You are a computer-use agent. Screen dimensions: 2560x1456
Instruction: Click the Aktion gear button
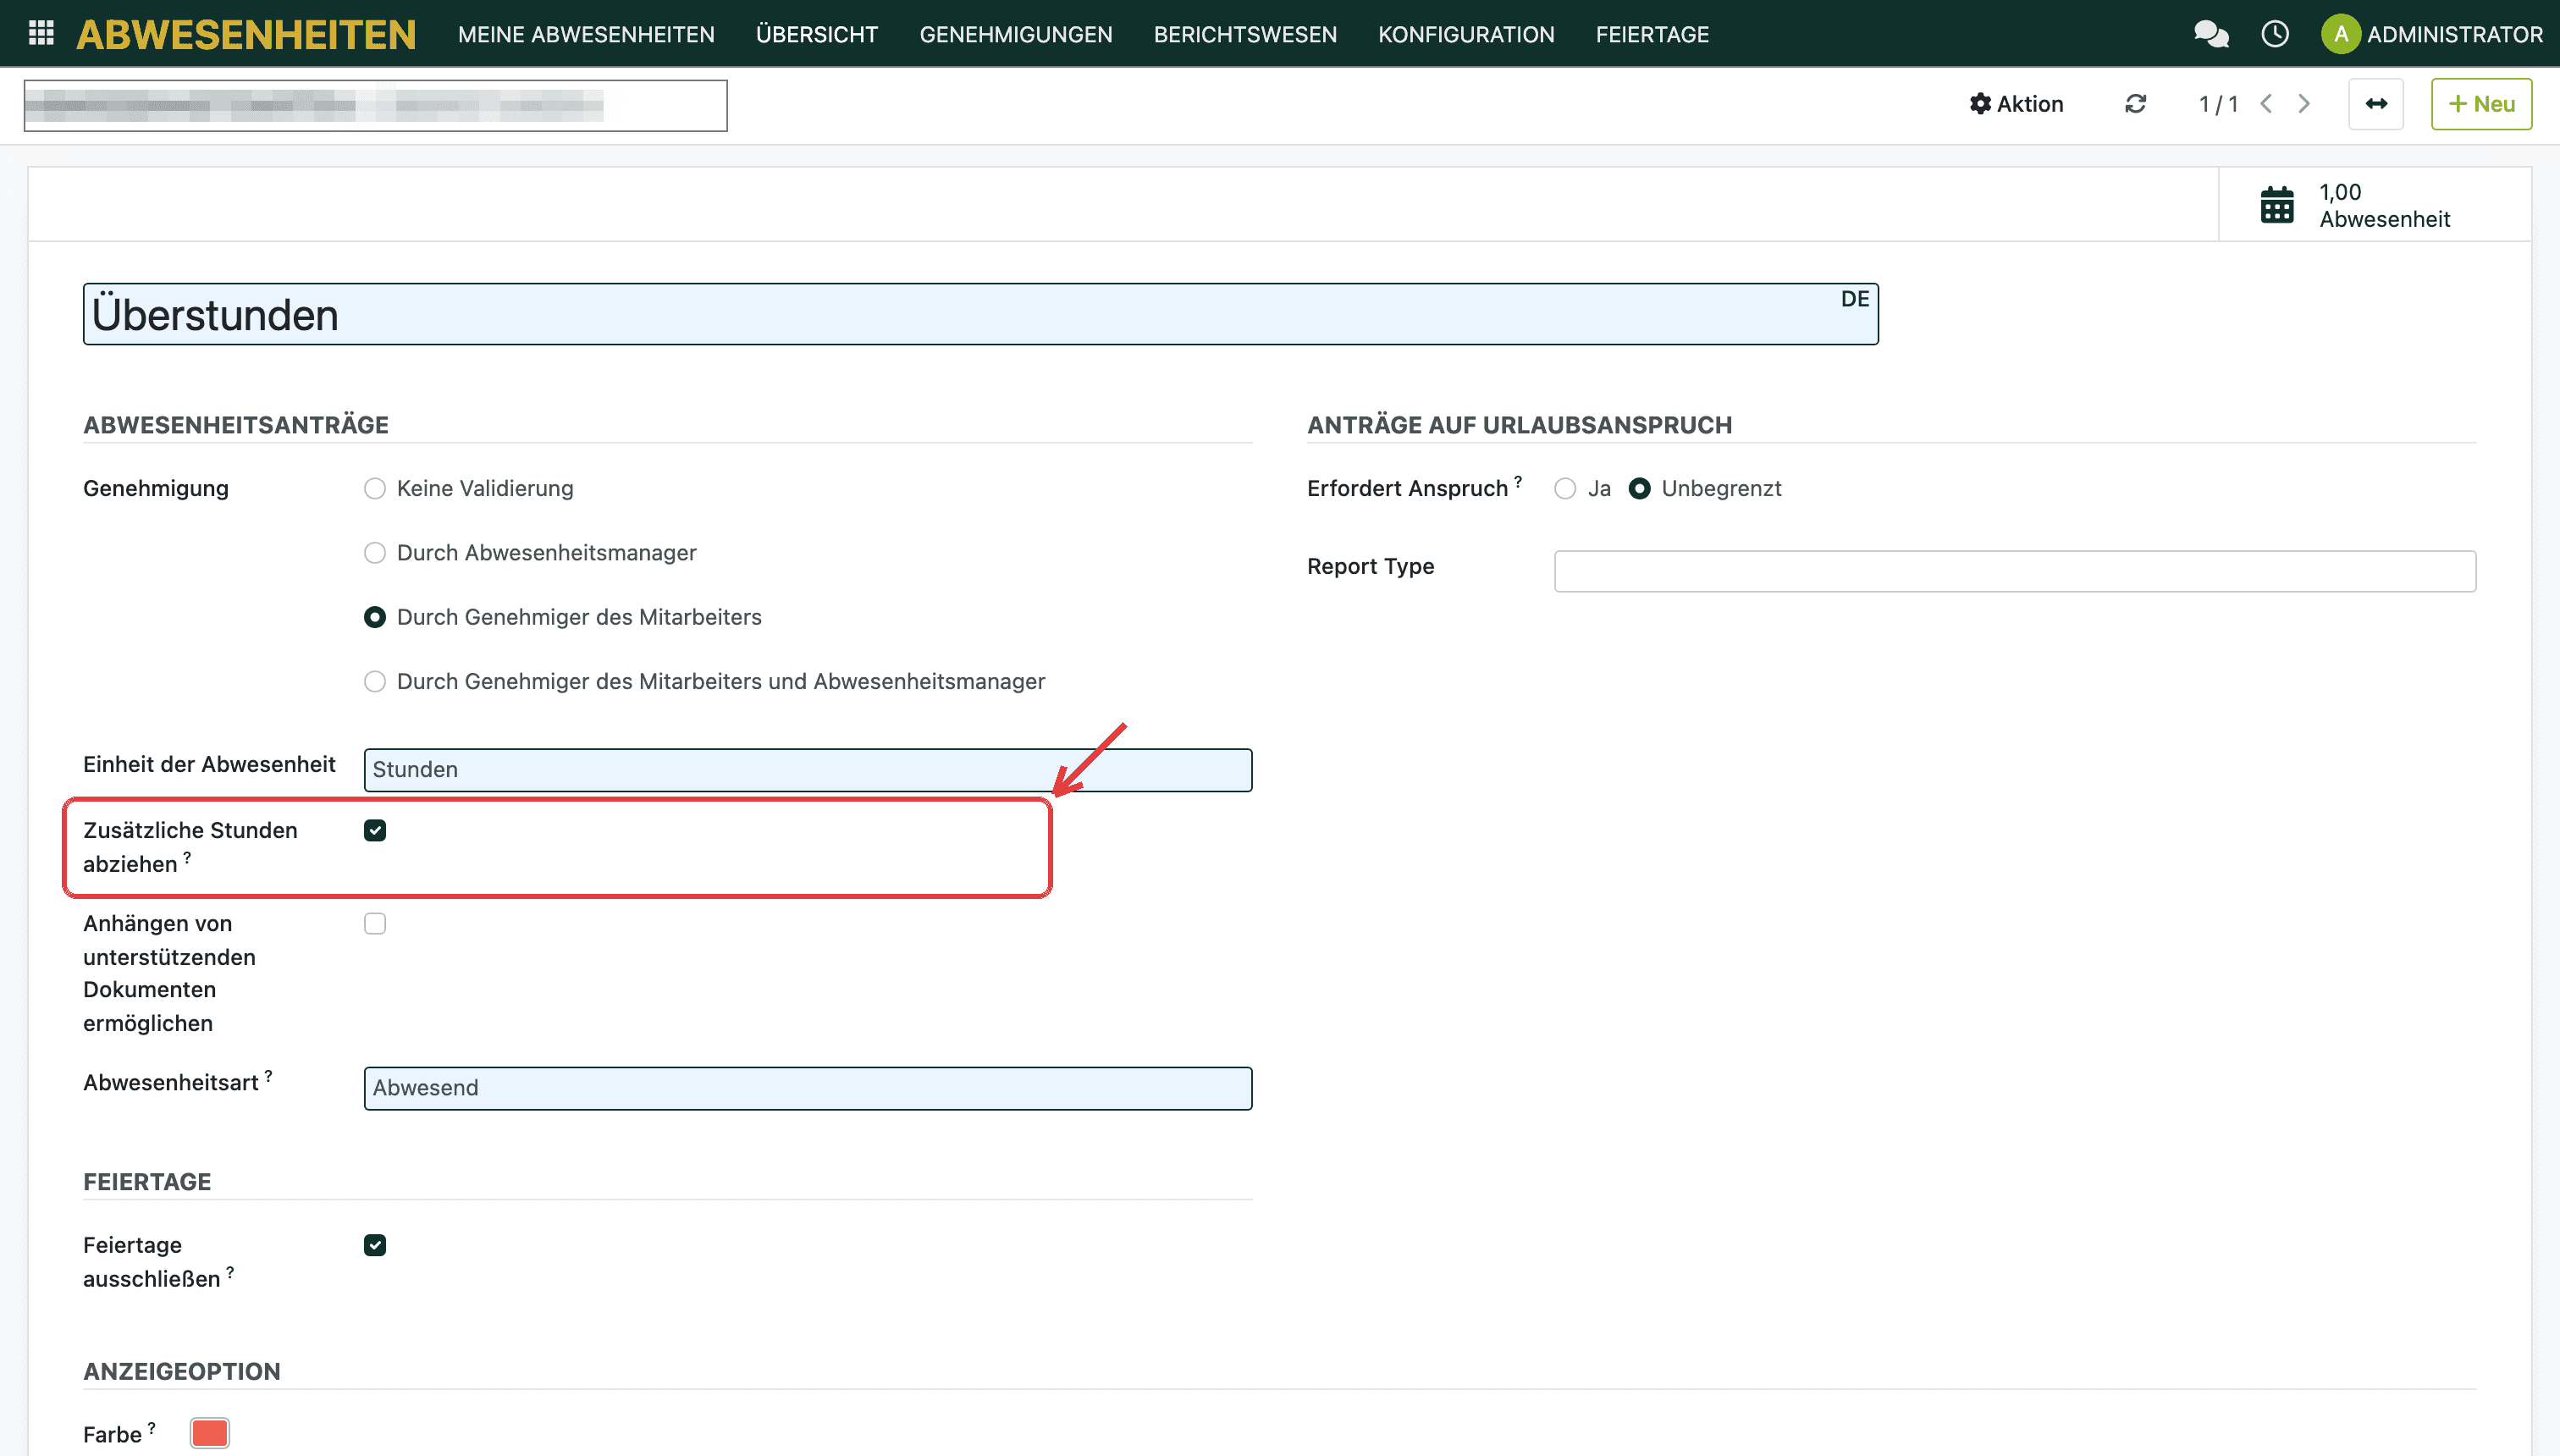2016,104
